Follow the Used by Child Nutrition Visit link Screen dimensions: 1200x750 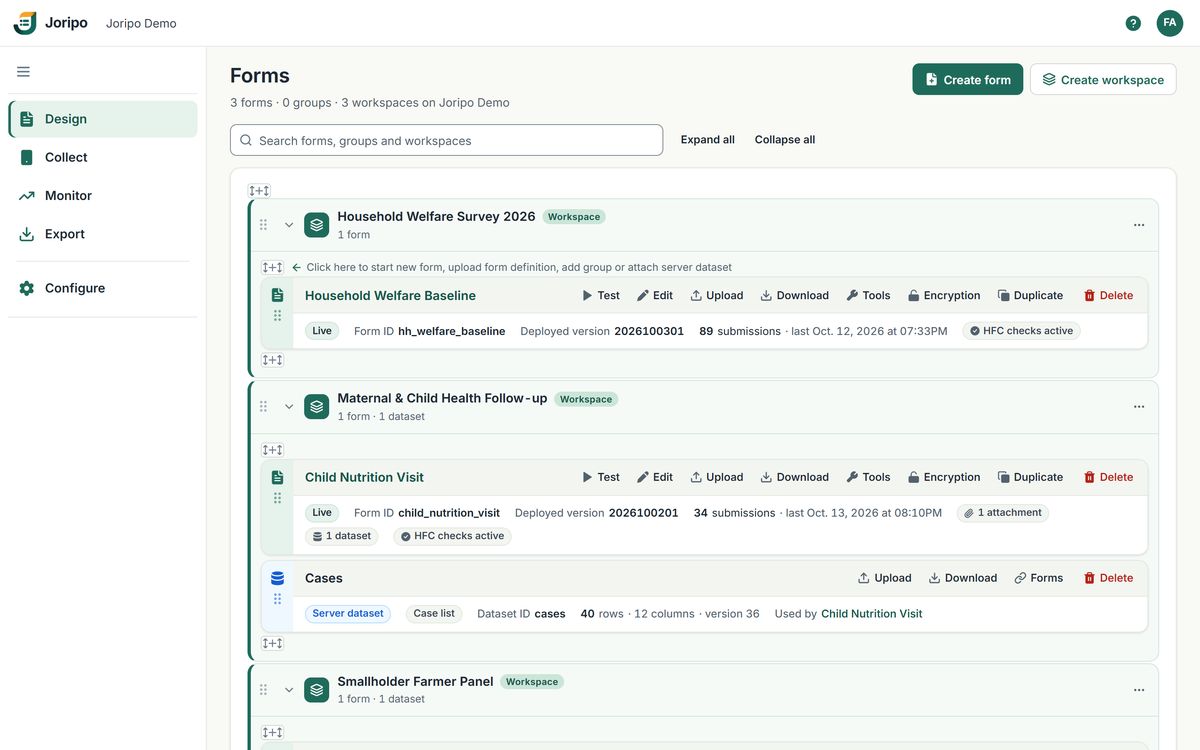[872, 614]
